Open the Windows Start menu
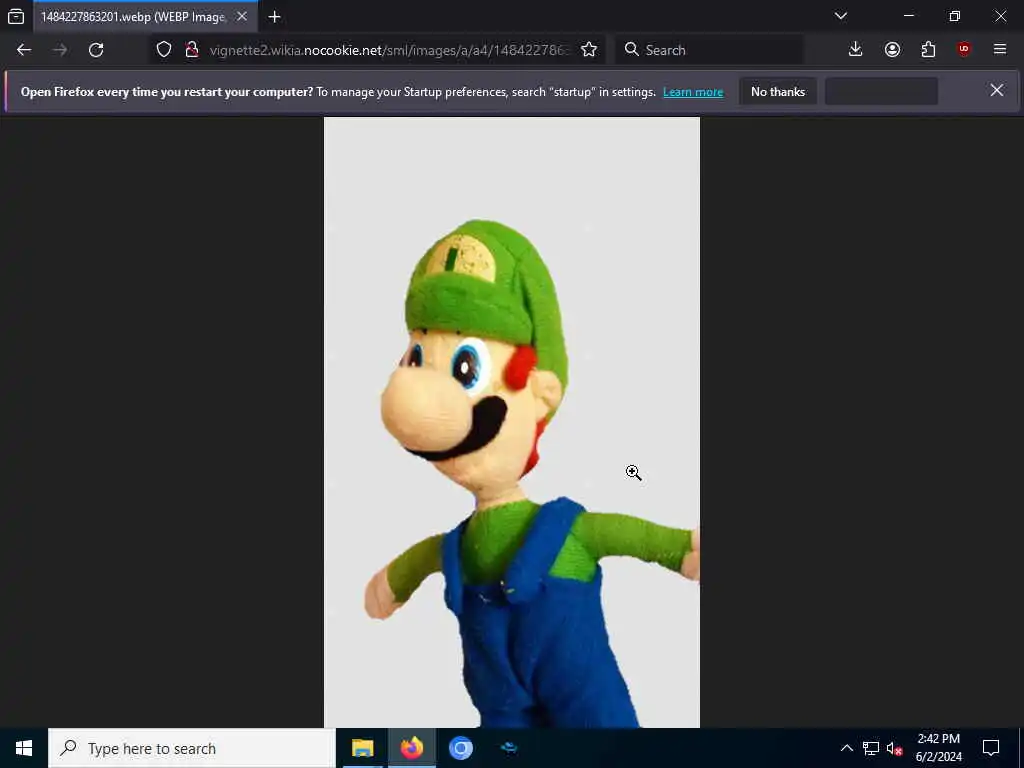 tap(24, 748)
